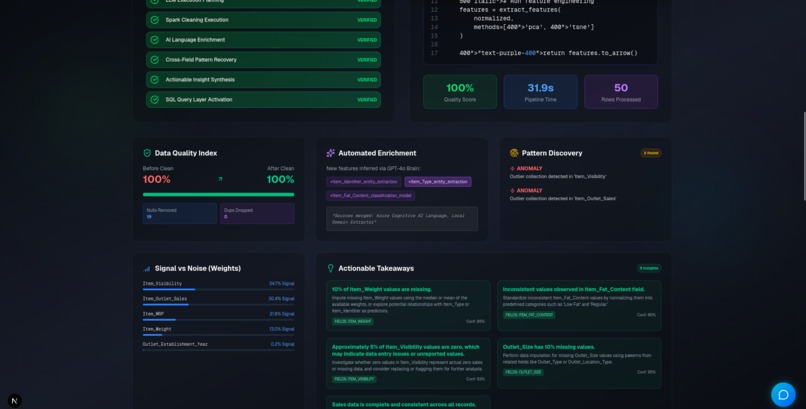
Task: Click the VERIFIED badge on Actionable Insight Synthesis
Action: 367,80
